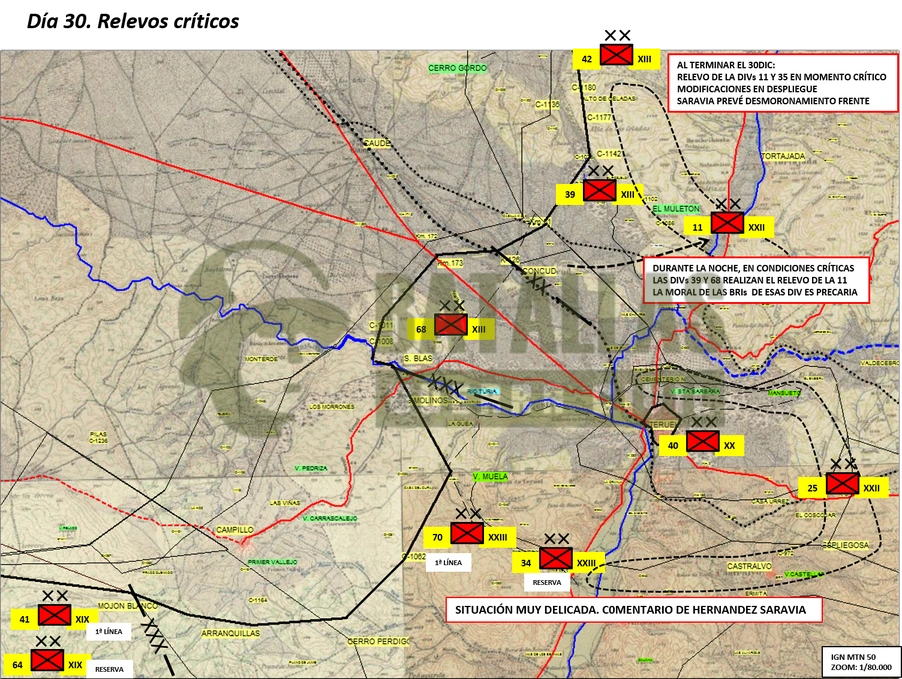This screenshot has width=902, height=679.
Task: Click the "1ª LÍNEA" label under Division 70
Action: coord(448,563)
